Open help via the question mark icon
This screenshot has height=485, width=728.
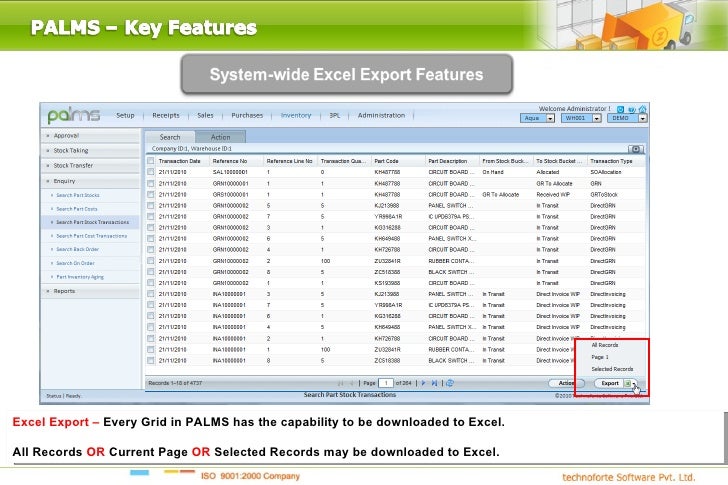coord(631,109)
